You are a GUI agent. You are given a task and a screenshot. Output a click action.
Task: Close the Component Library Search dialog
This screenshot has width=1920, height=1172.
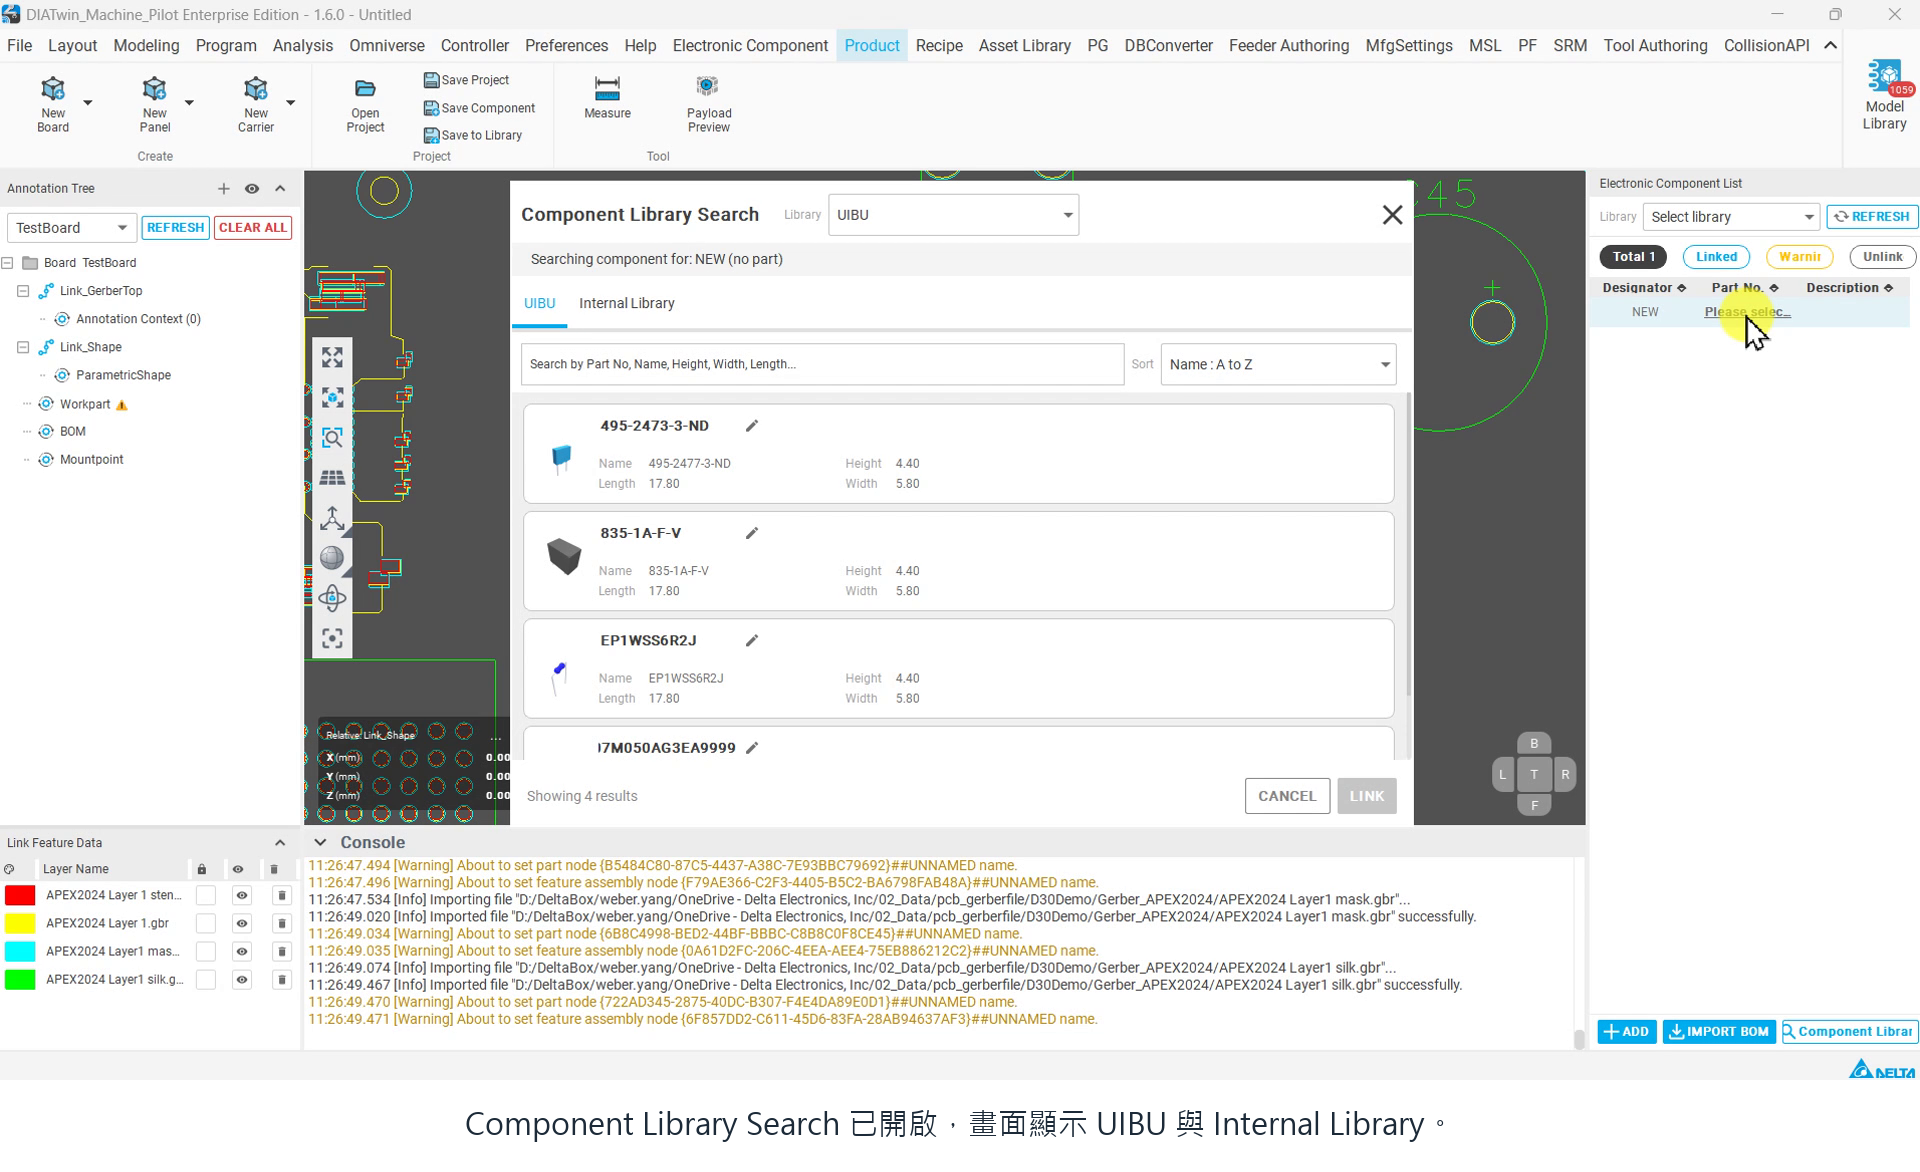[1392, 215]
